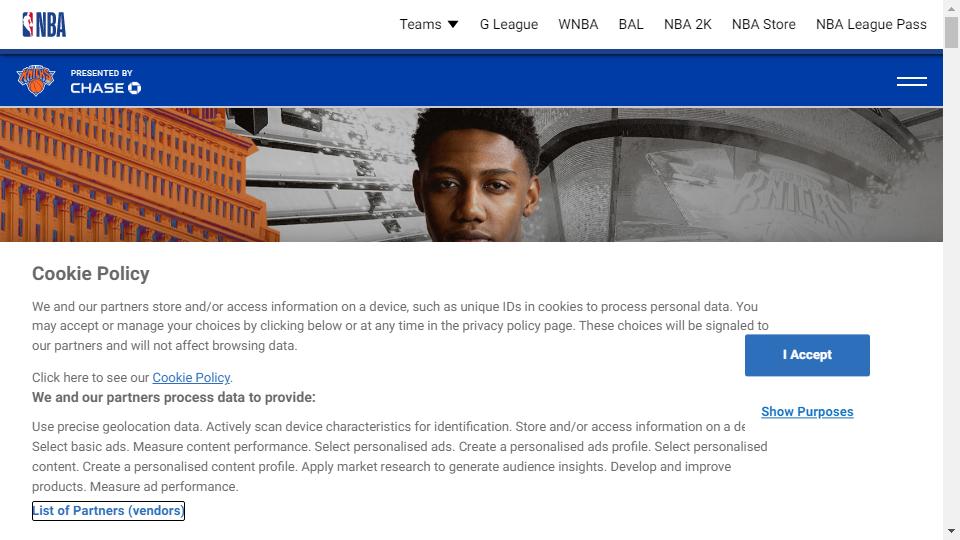The height and width of the screenshot is (540, 960).
Task: Click the vertical scrollbar thumb
Action: [951, 32]
